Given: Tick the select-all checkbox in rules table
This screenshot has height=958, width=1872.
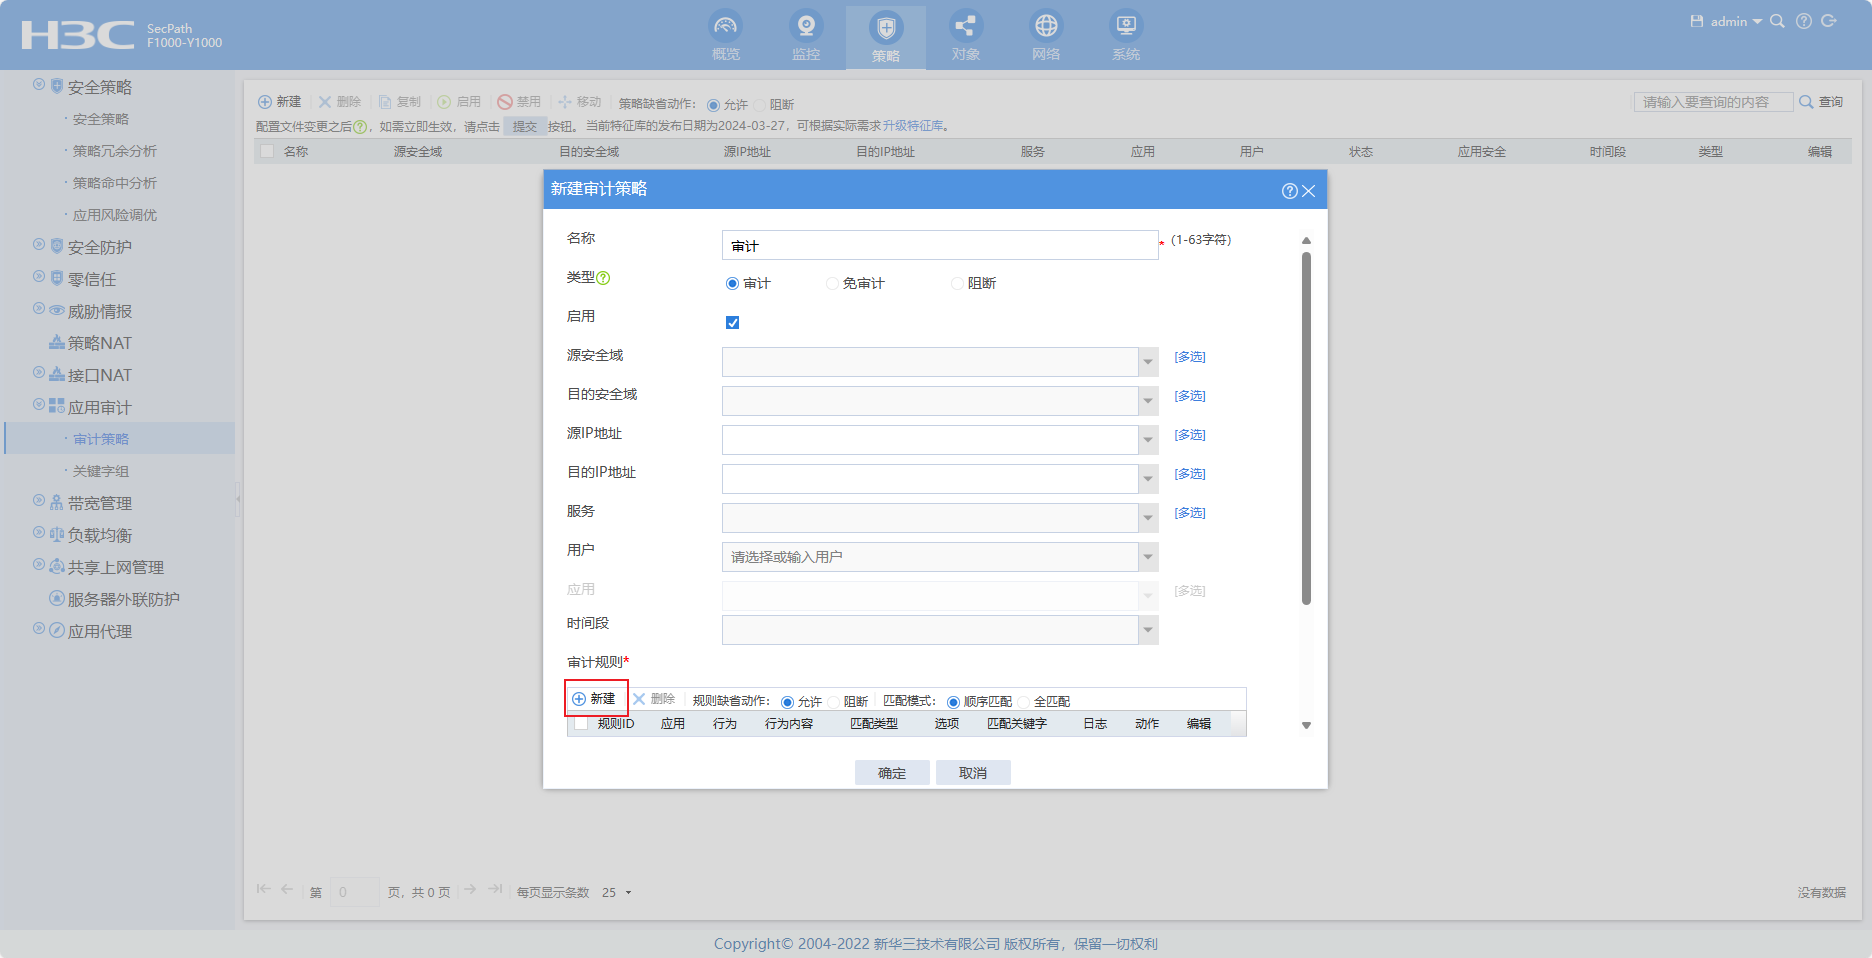Looking at the screenshot, I should coord(580,723).
